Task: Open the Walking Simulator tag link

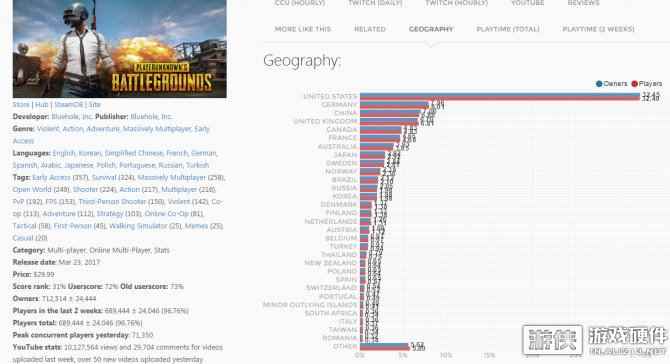Action: pos(138,226)
